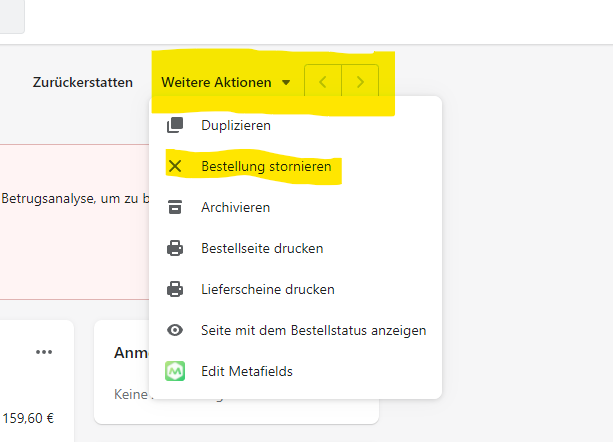Click the Zurückerstatten button

click(83, 82)
